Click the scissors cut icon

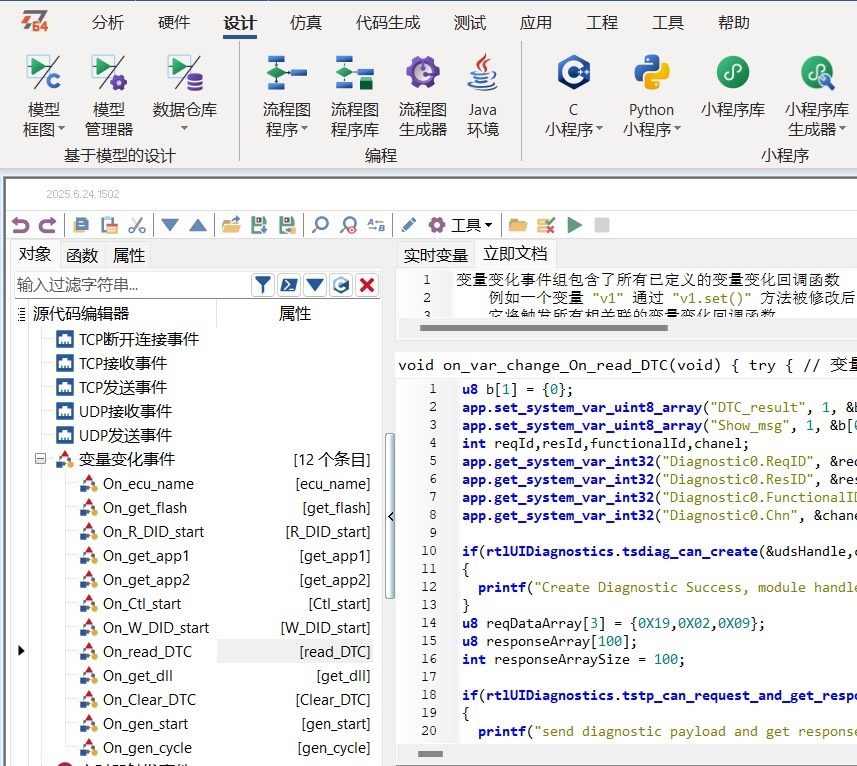pos(137,225)
